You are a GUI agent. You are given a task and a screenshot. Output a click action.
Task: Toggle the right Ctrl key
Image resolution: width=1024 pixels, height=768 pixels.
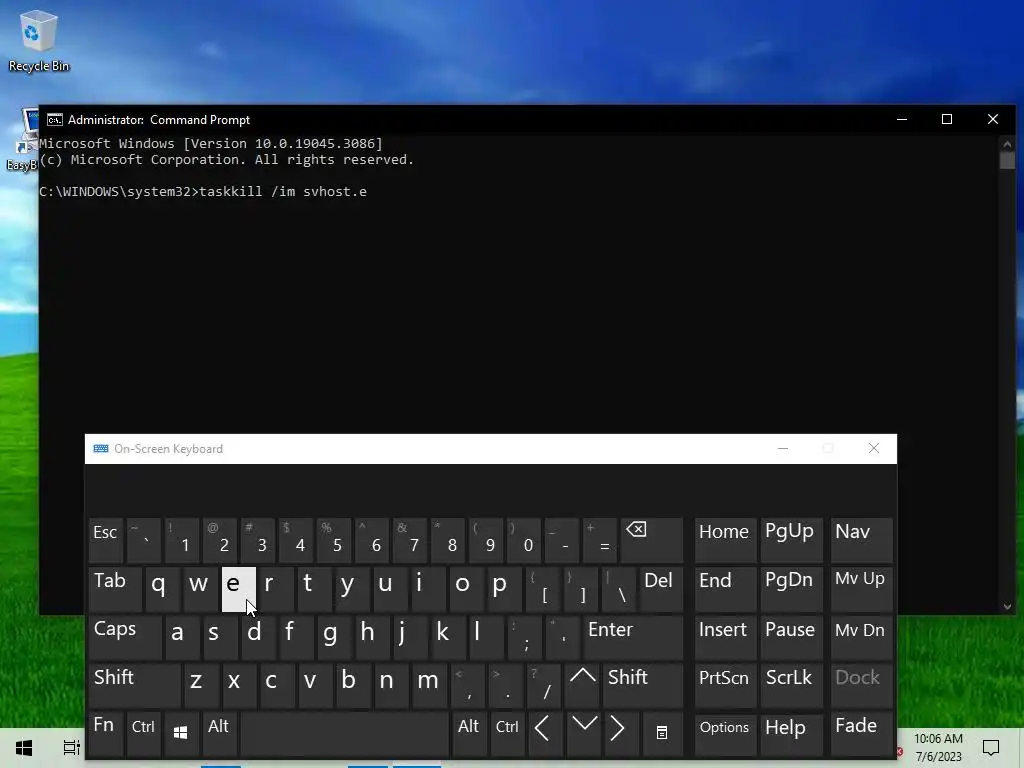(x=507, y=733)
